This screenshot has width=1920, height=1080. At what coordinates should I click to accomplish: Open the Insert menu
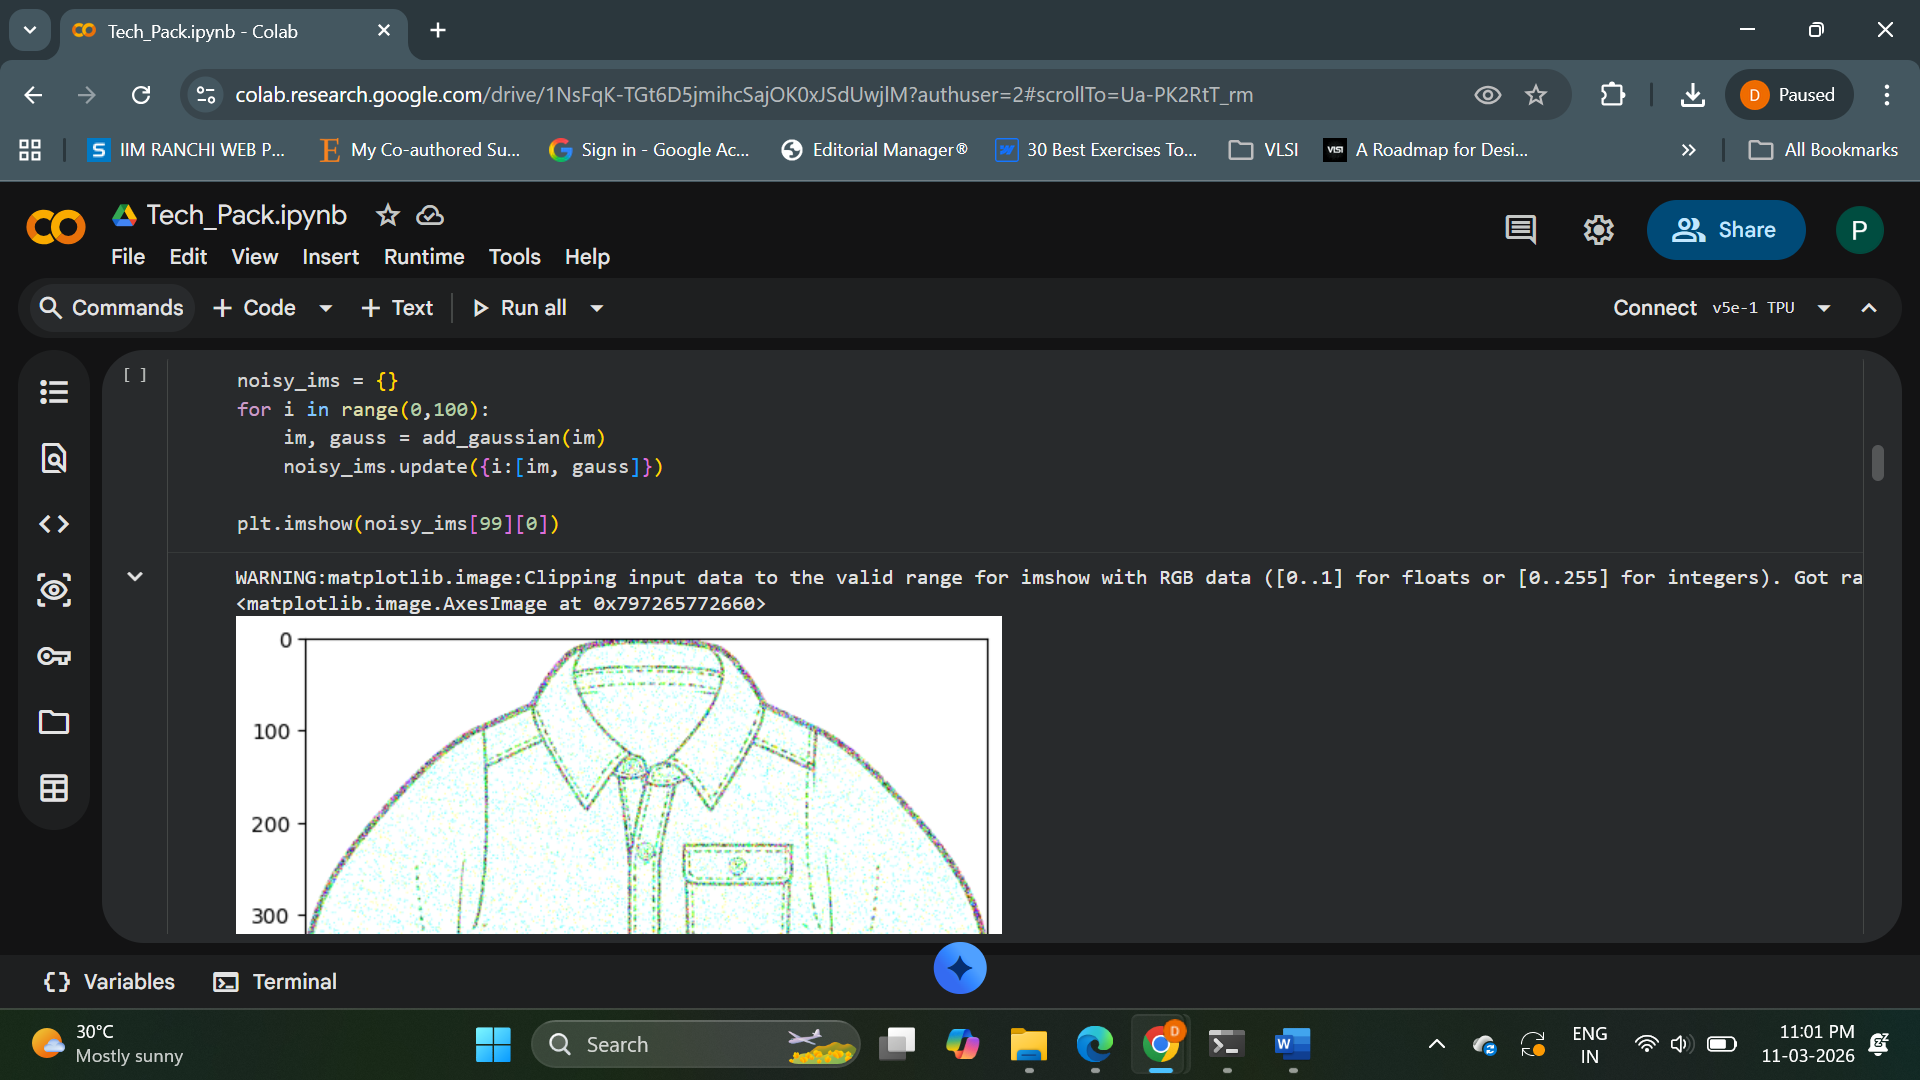click(x=330, y=257)
